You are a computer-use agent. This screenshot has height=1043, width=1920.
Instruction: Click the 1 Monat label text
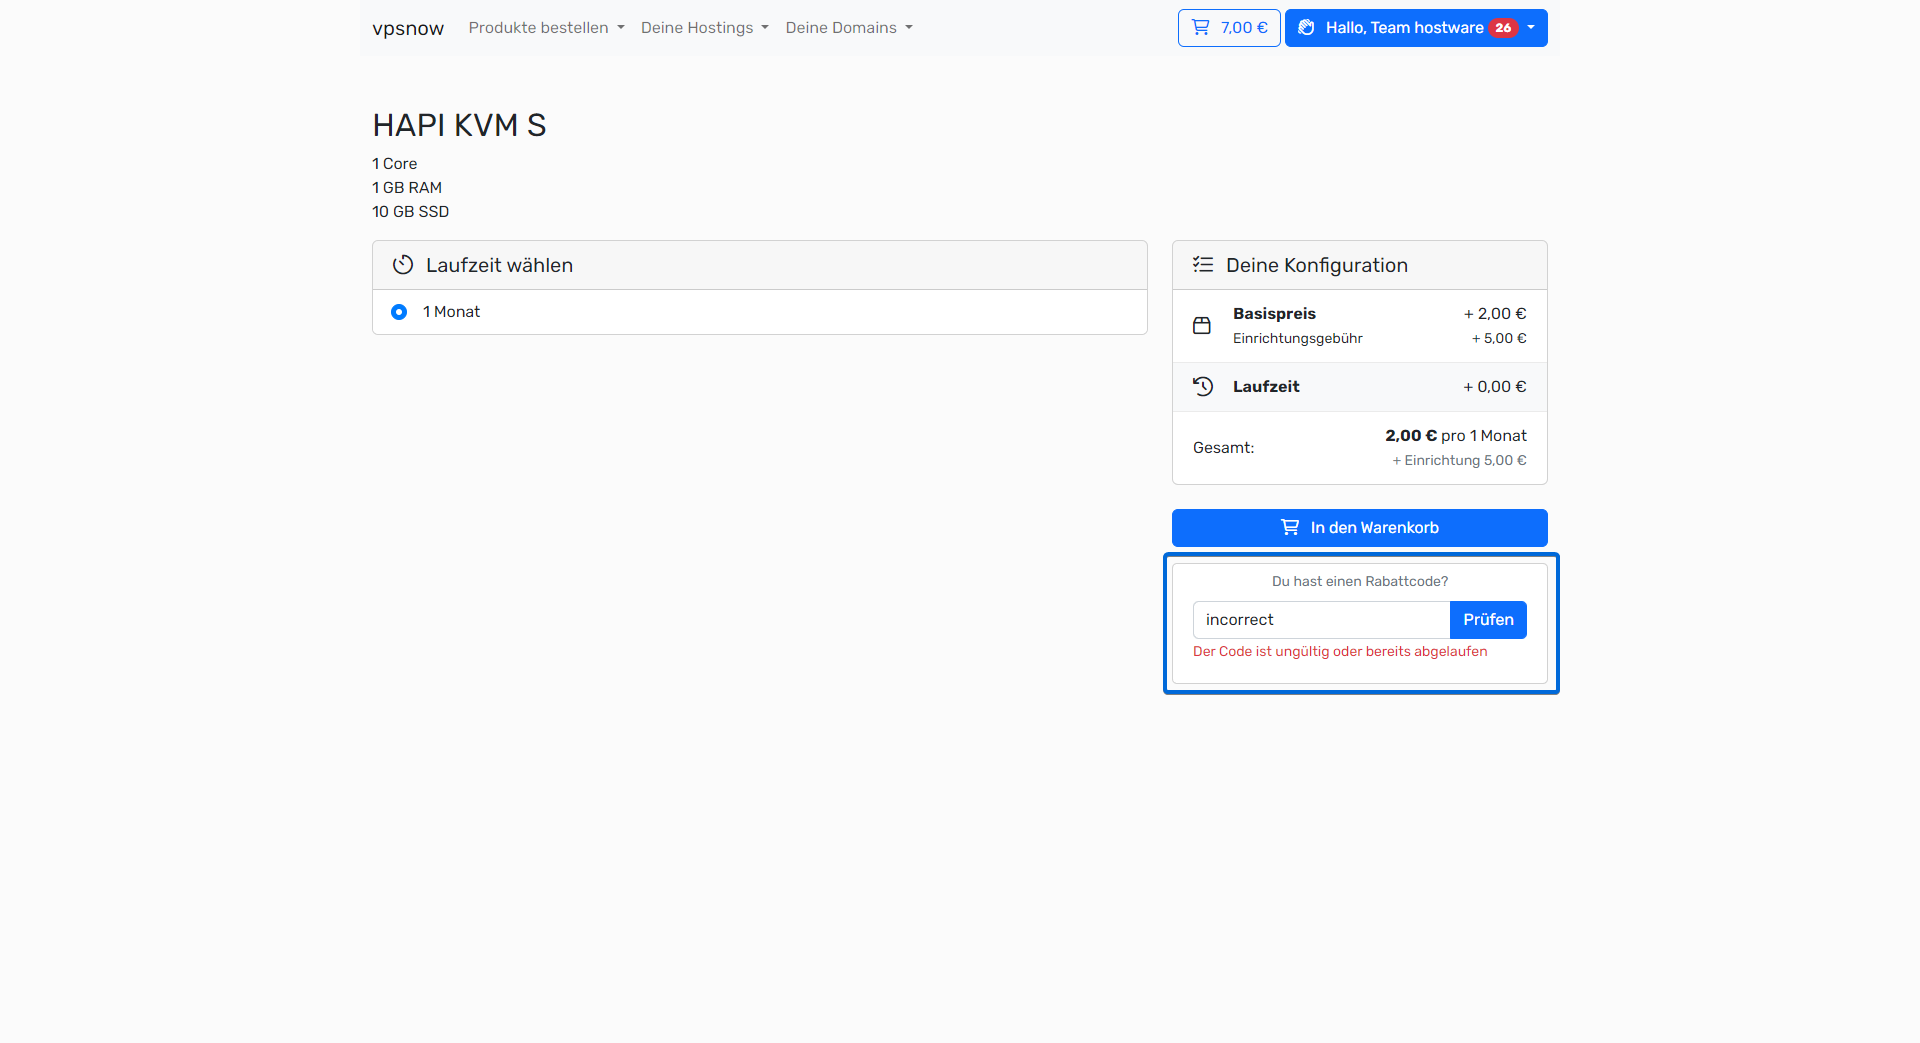[x=451, y=312]
